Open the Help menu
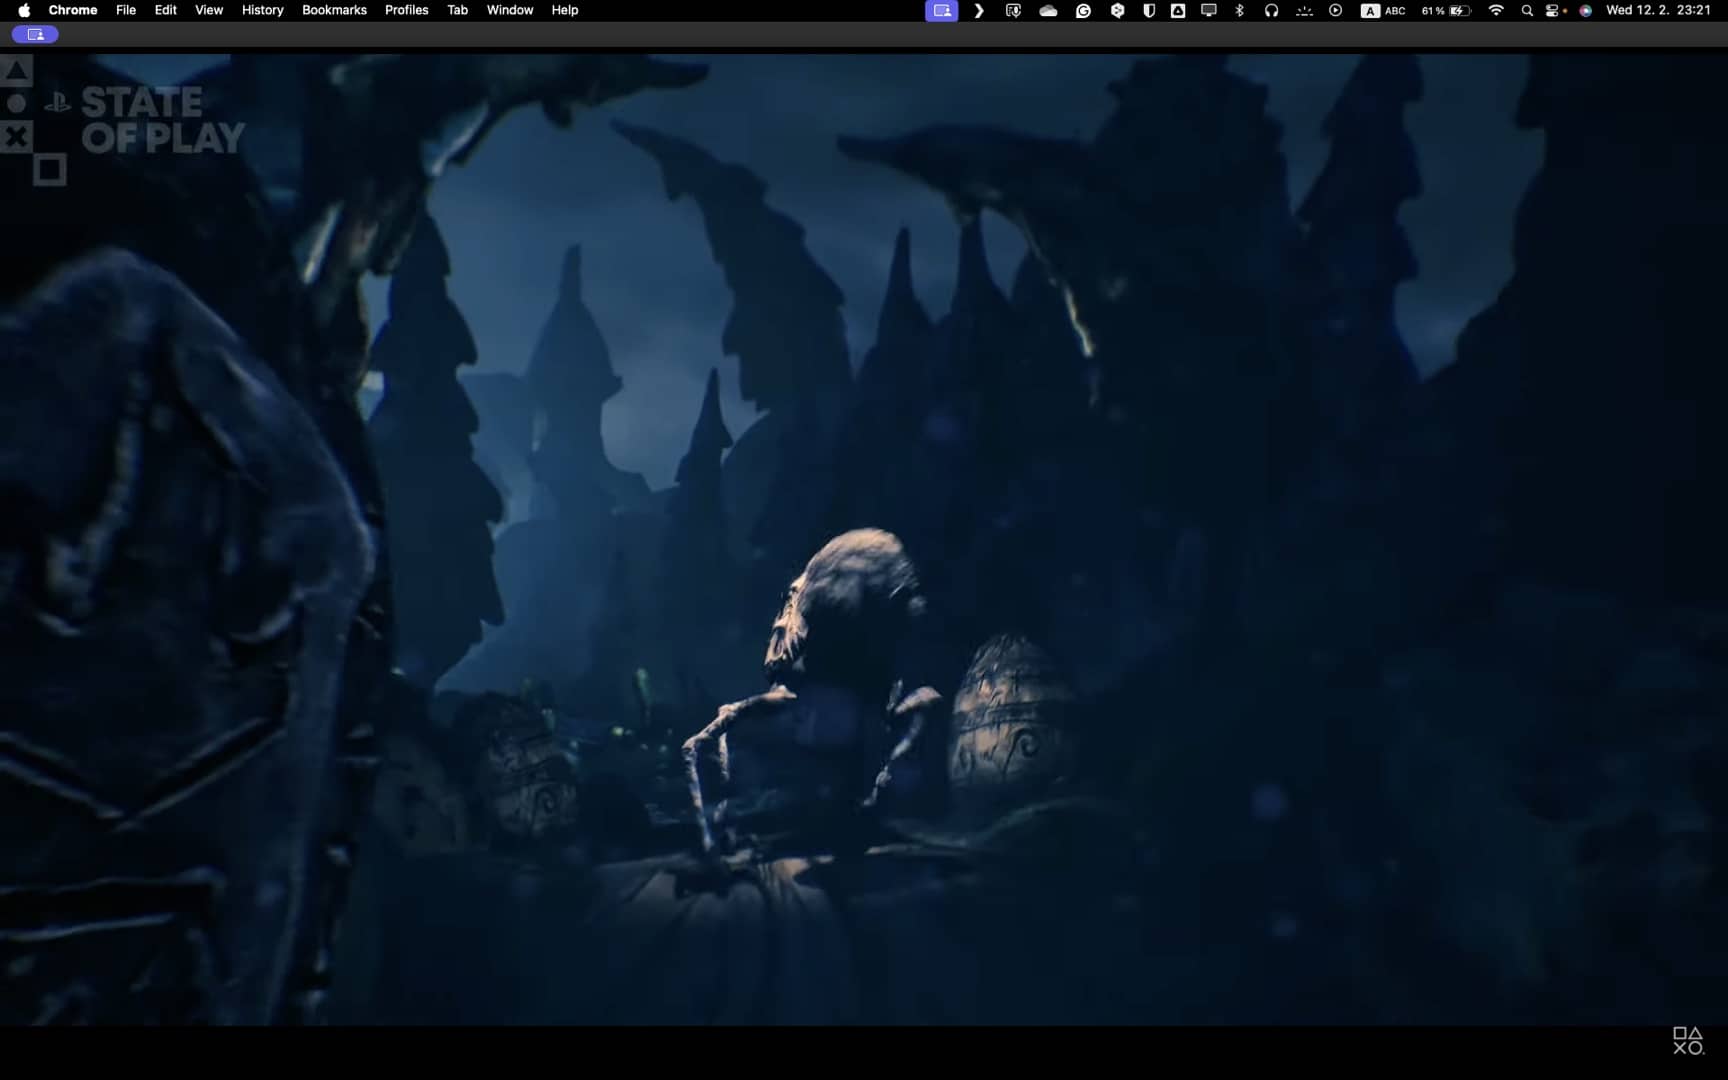 (x=565, y=10)
